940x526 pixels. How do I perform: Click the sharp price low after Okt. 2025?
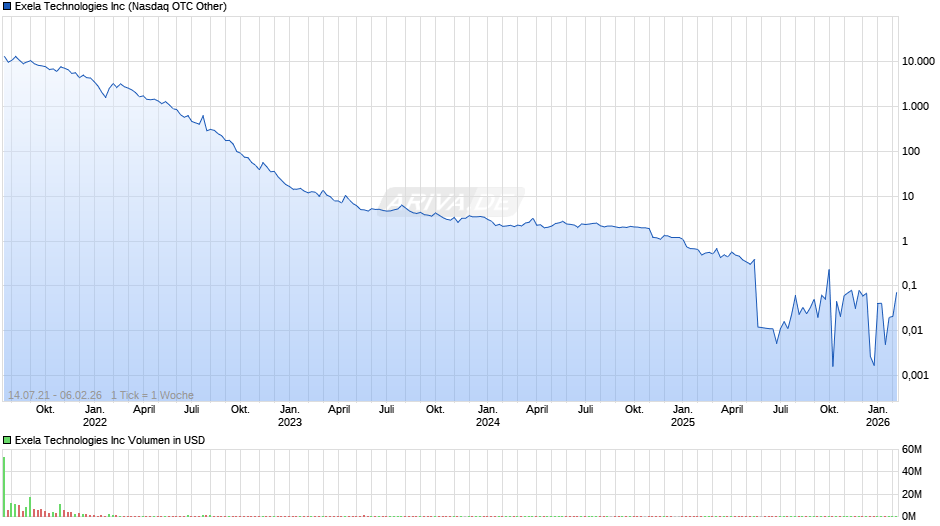833,366
